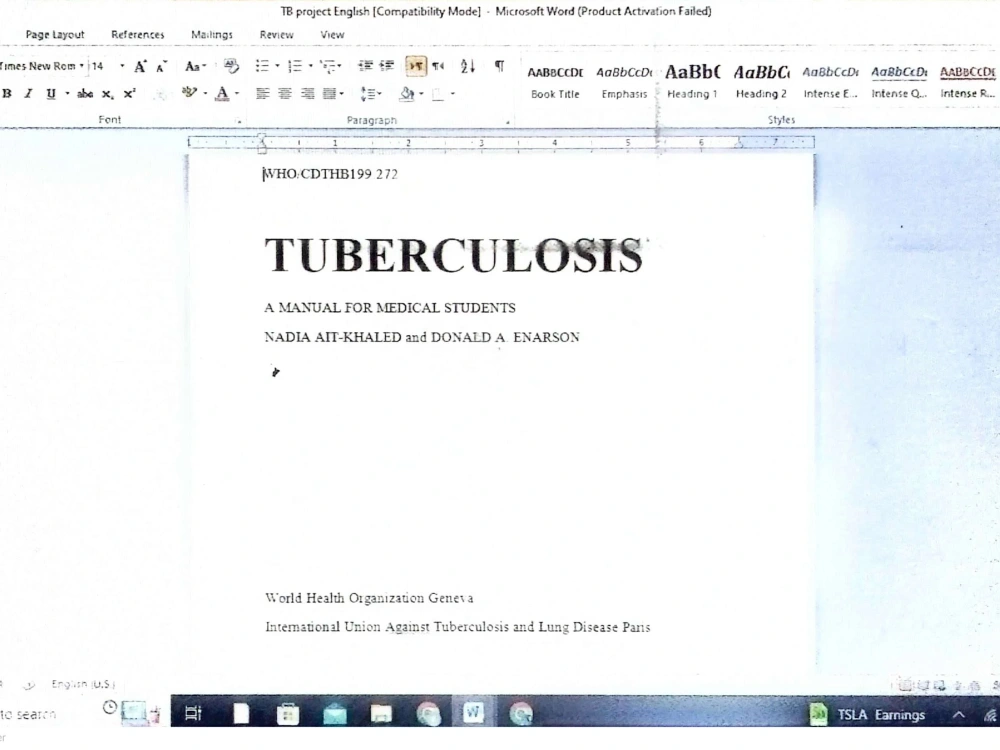Sort the selected text
Viewport: 1000px width, 750px height.
click(467, 66)
